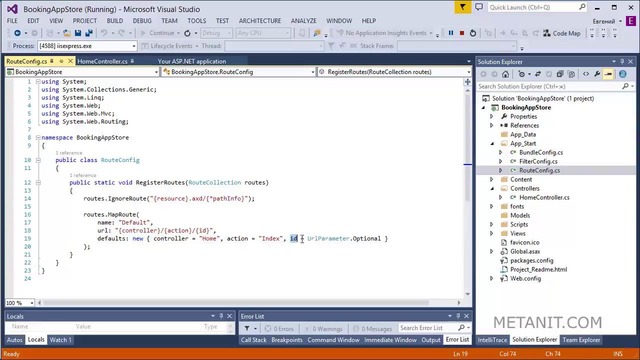Switch to the Watch 1 tab
This screenshot has height=360, width=640.
(60, 340)
